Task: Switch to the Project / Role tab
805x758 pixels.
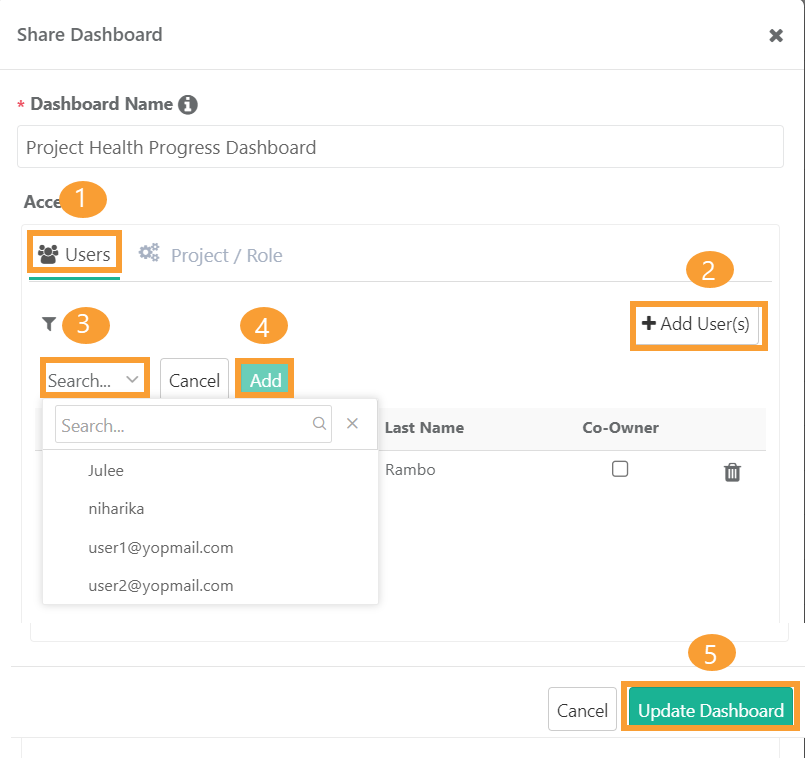Action: (210, 255)
